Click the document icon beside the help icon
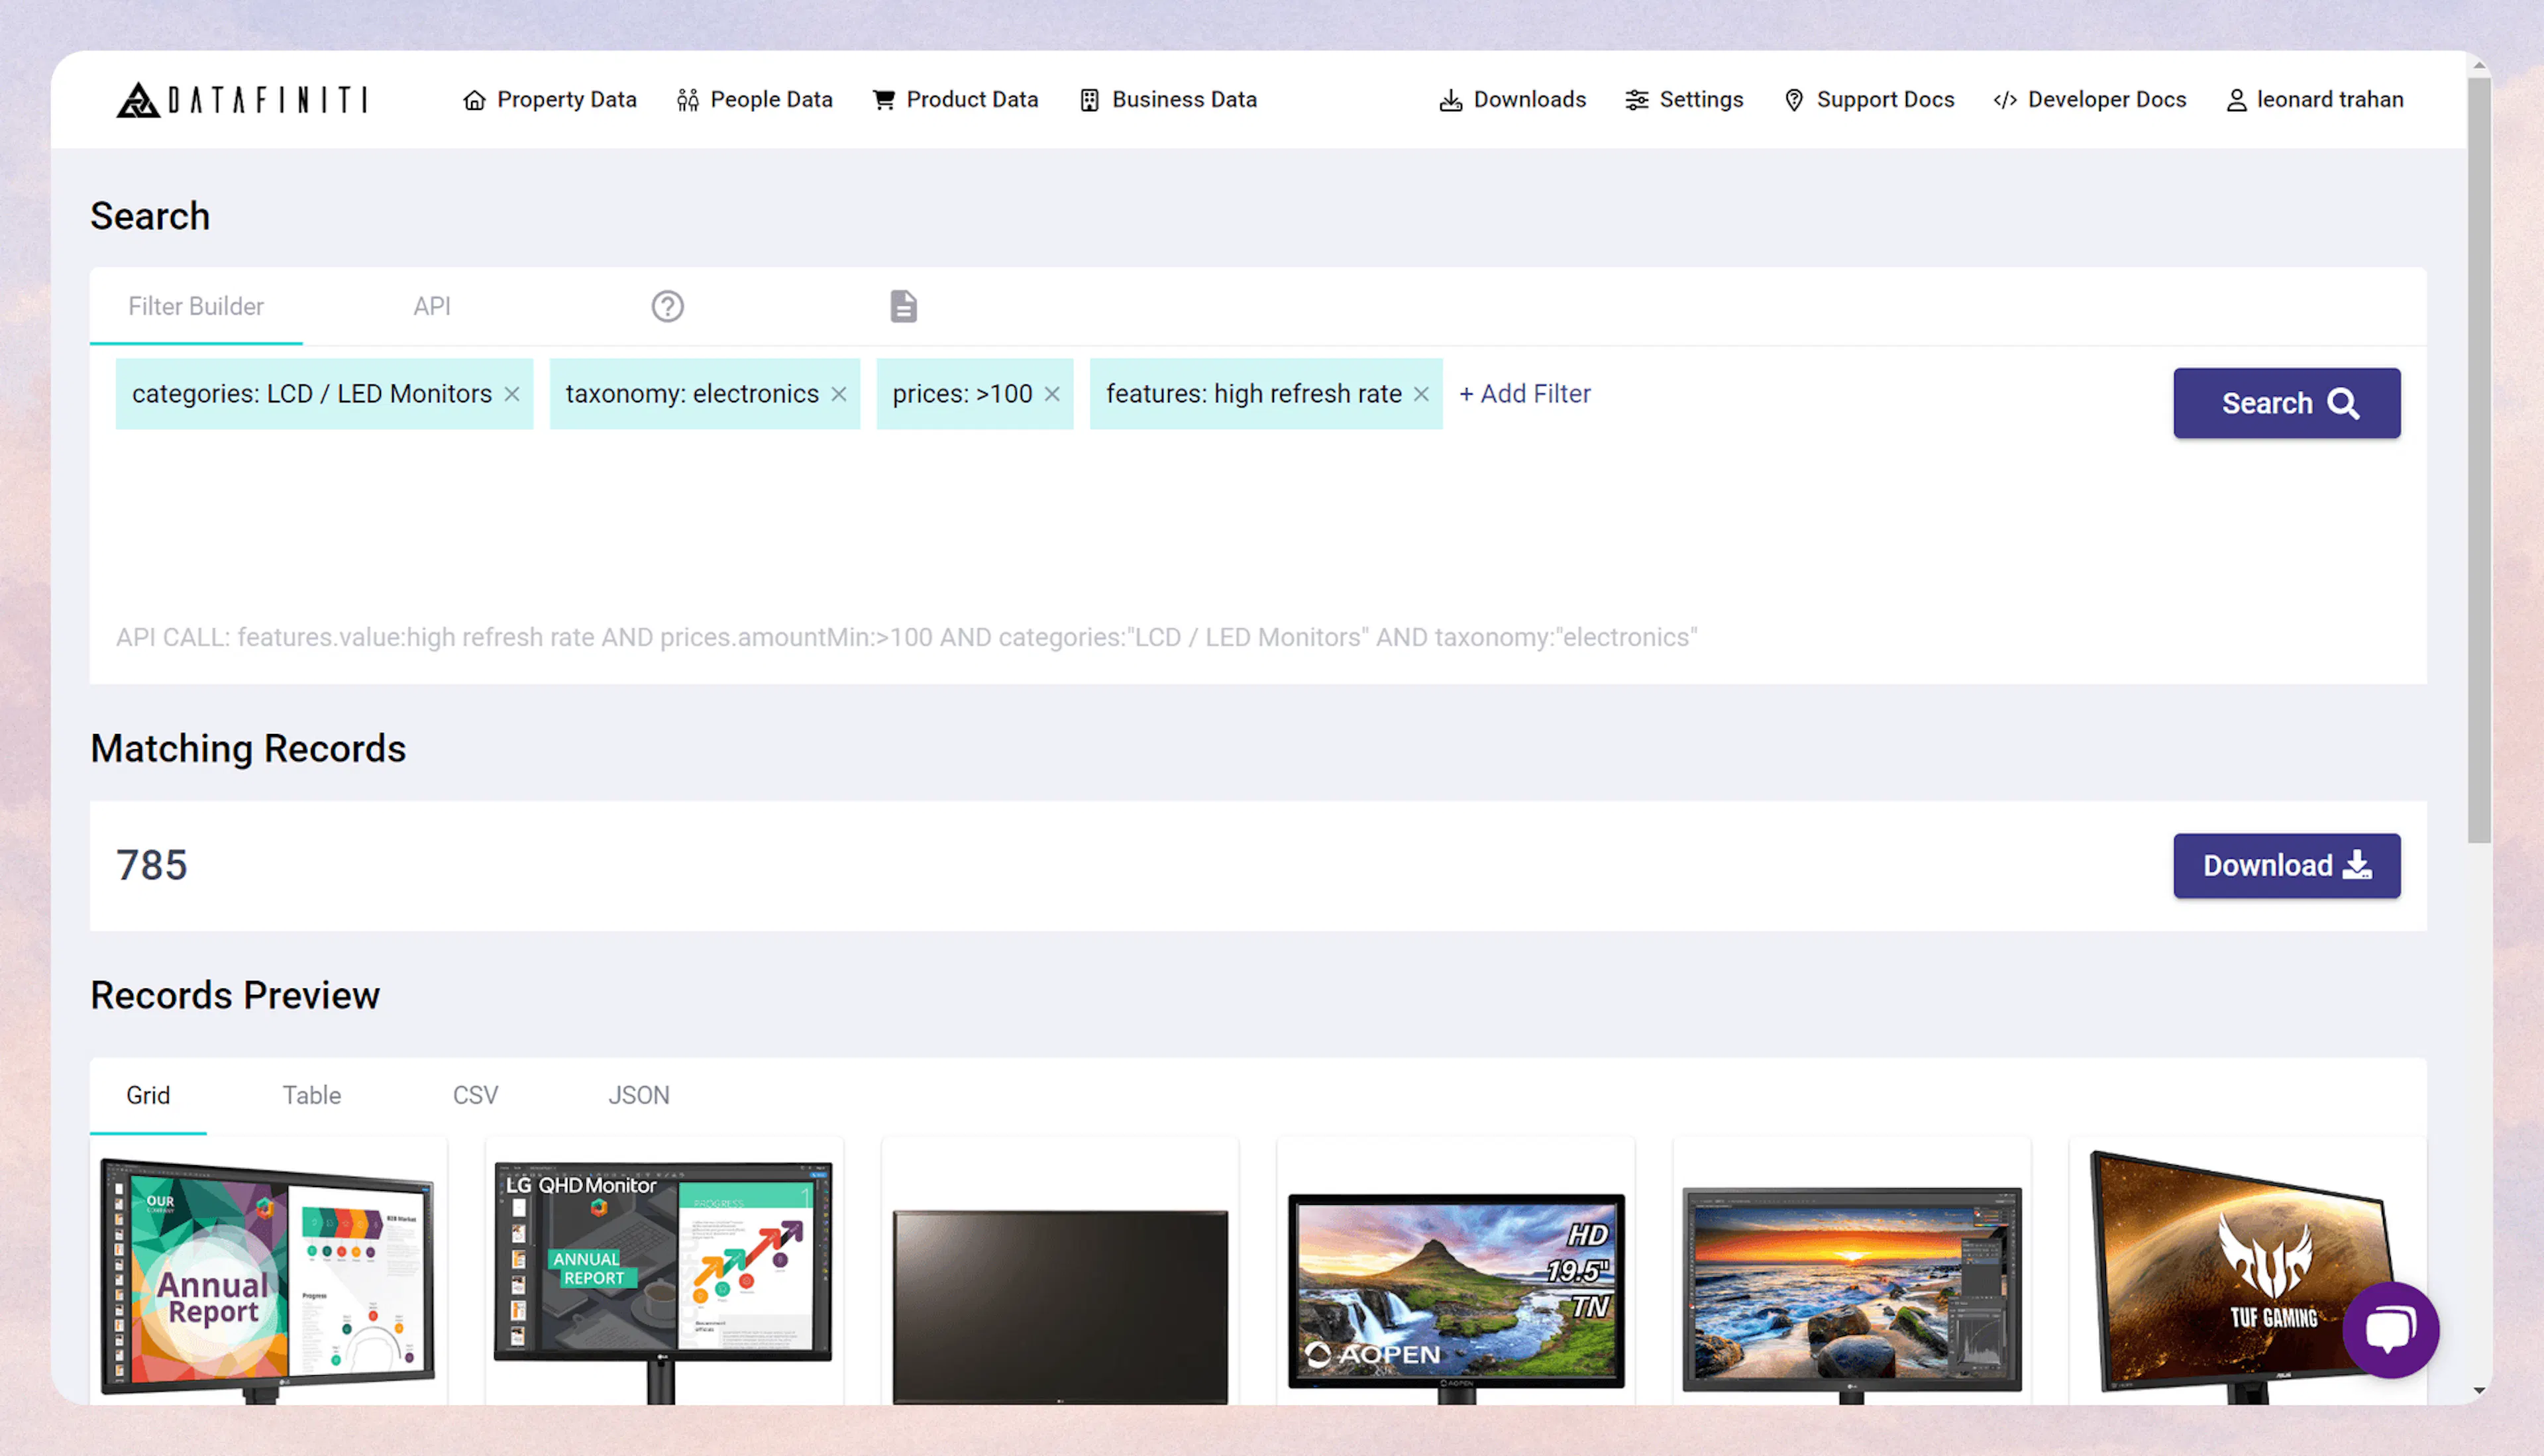Screen dimensions: 2544x1456 pos(902,306)
